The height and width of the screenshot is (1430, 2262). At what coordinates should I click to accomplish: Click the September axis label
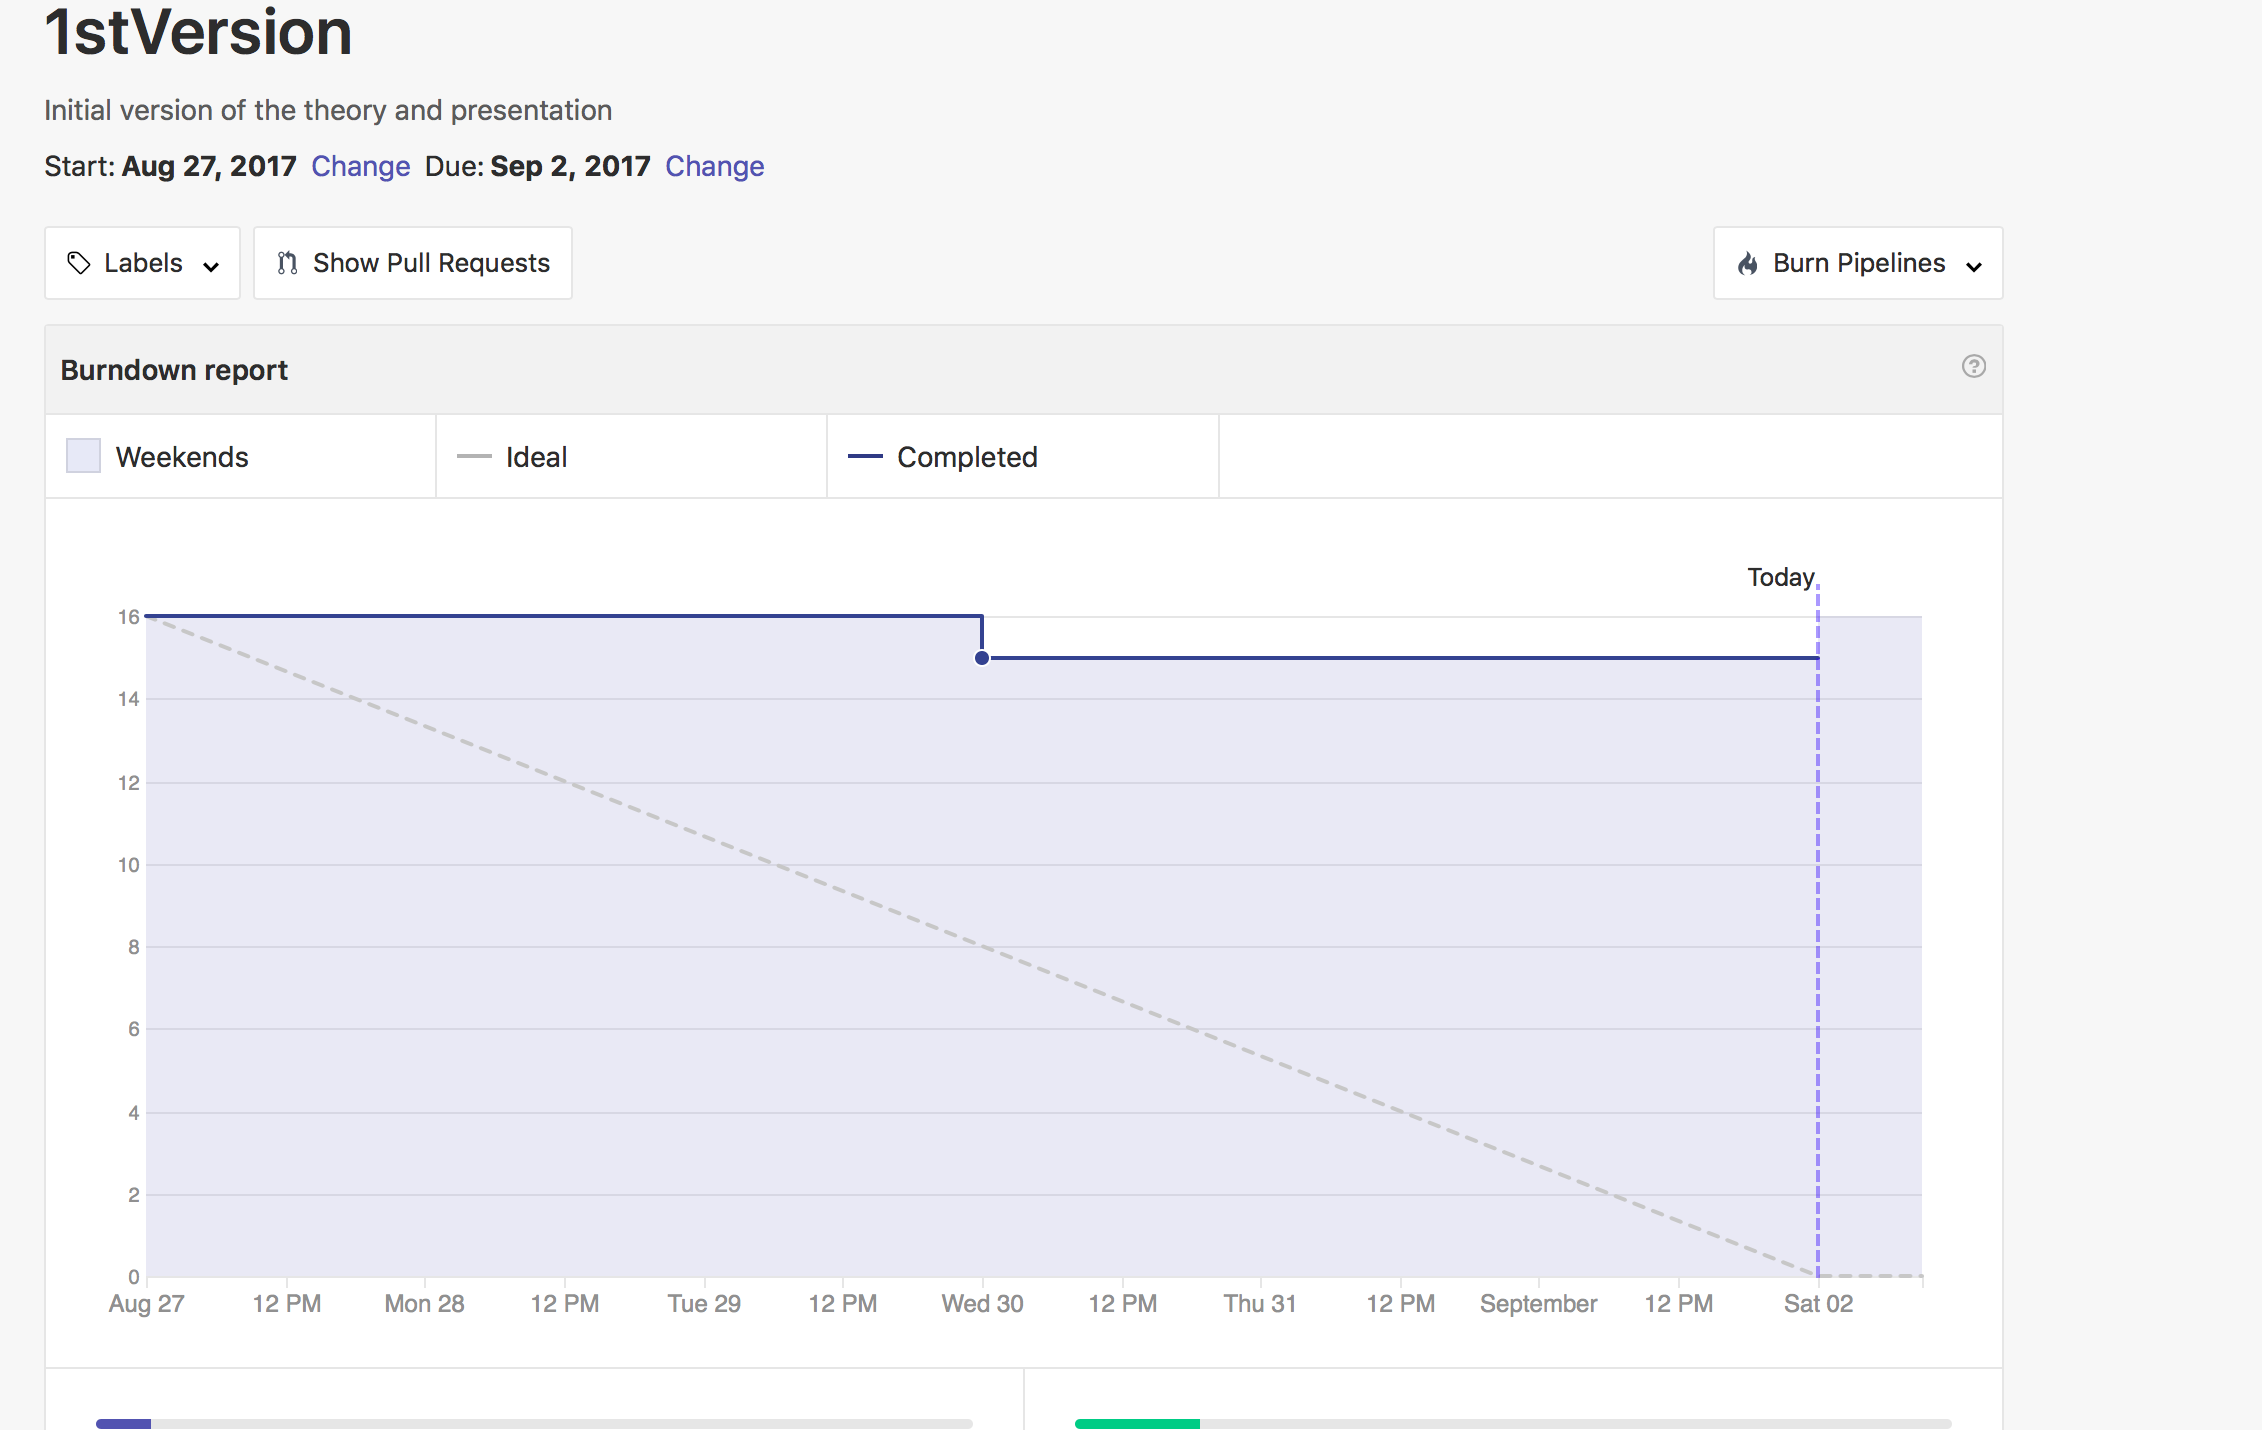pyautogui.click(x=1538, y=1304)
